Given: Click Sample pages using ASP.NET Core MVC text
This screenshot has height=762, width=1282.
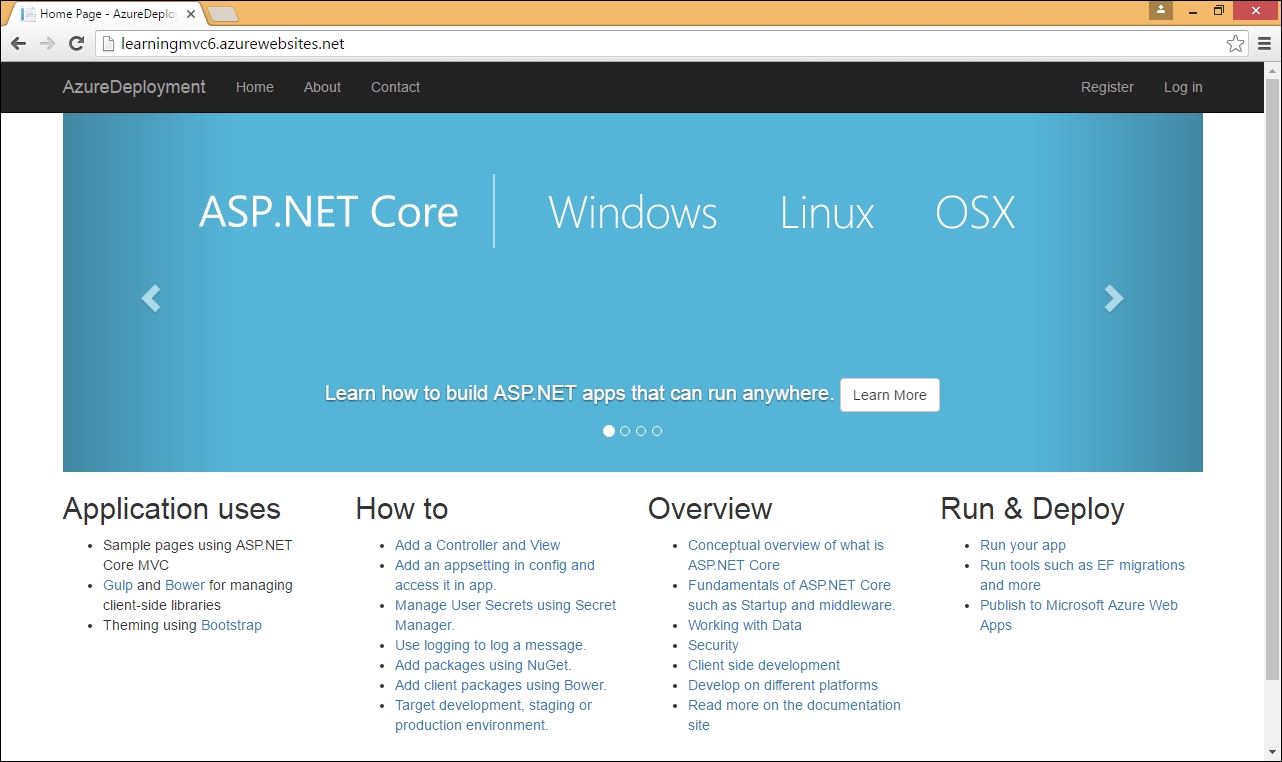Looking at the screenshot, I should click(x=198, y=555).
